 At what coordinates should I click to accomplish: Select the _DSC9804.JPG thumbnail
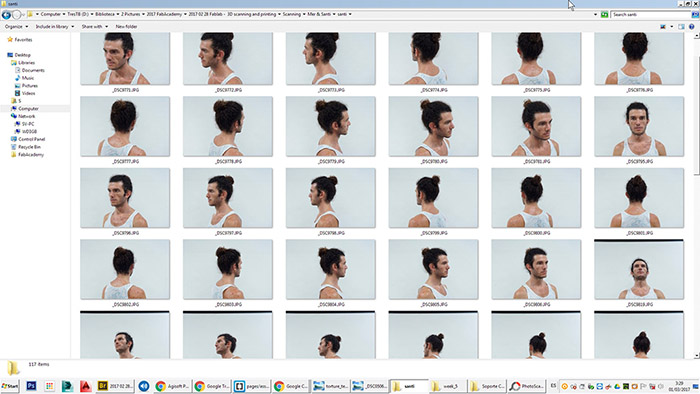[x=331, y=270]
